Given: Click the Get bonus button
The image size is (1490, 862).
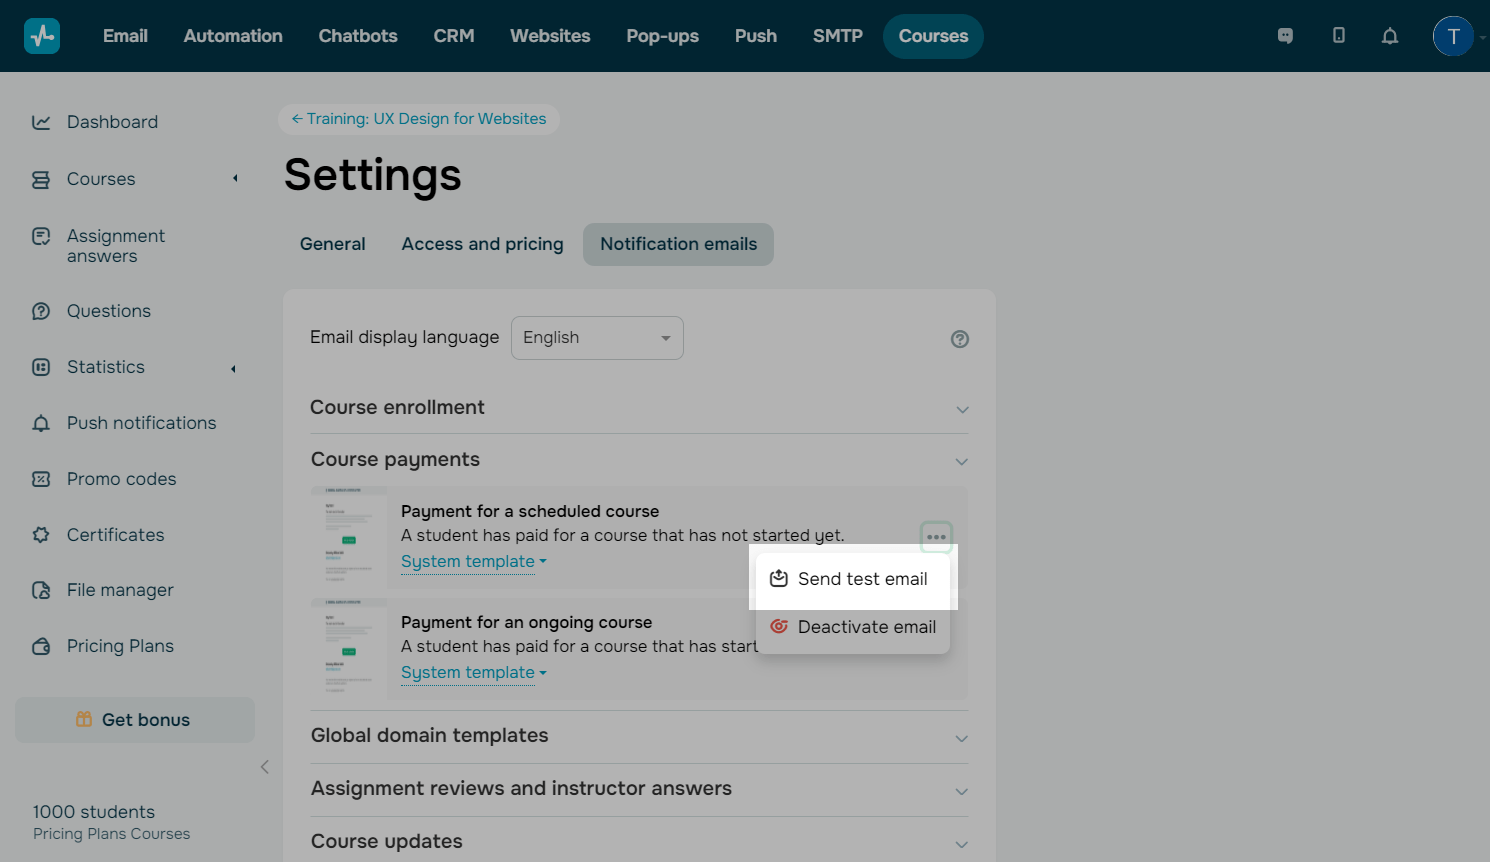Looking at the screenshot, I should (x=135, y=720).
